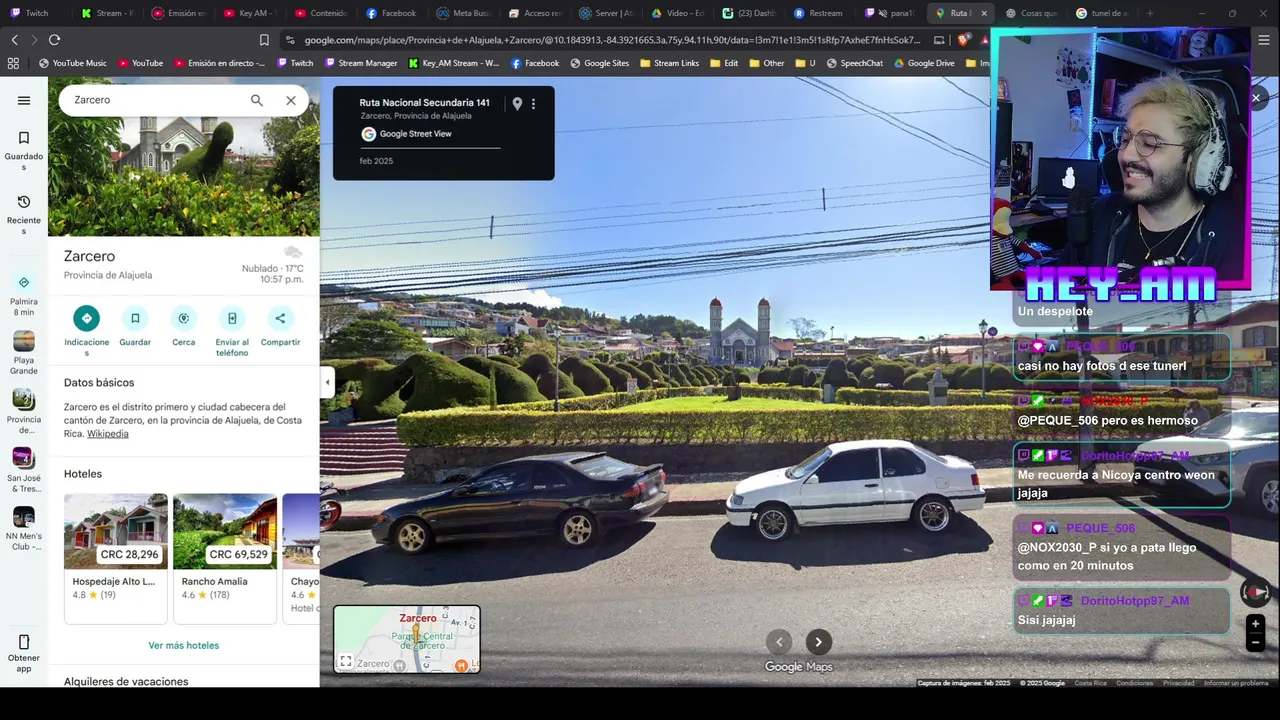The width and height of the screenshot is (1280, 720).
Task: Click the Obtener app phone icon
Action: coord(24,642)
